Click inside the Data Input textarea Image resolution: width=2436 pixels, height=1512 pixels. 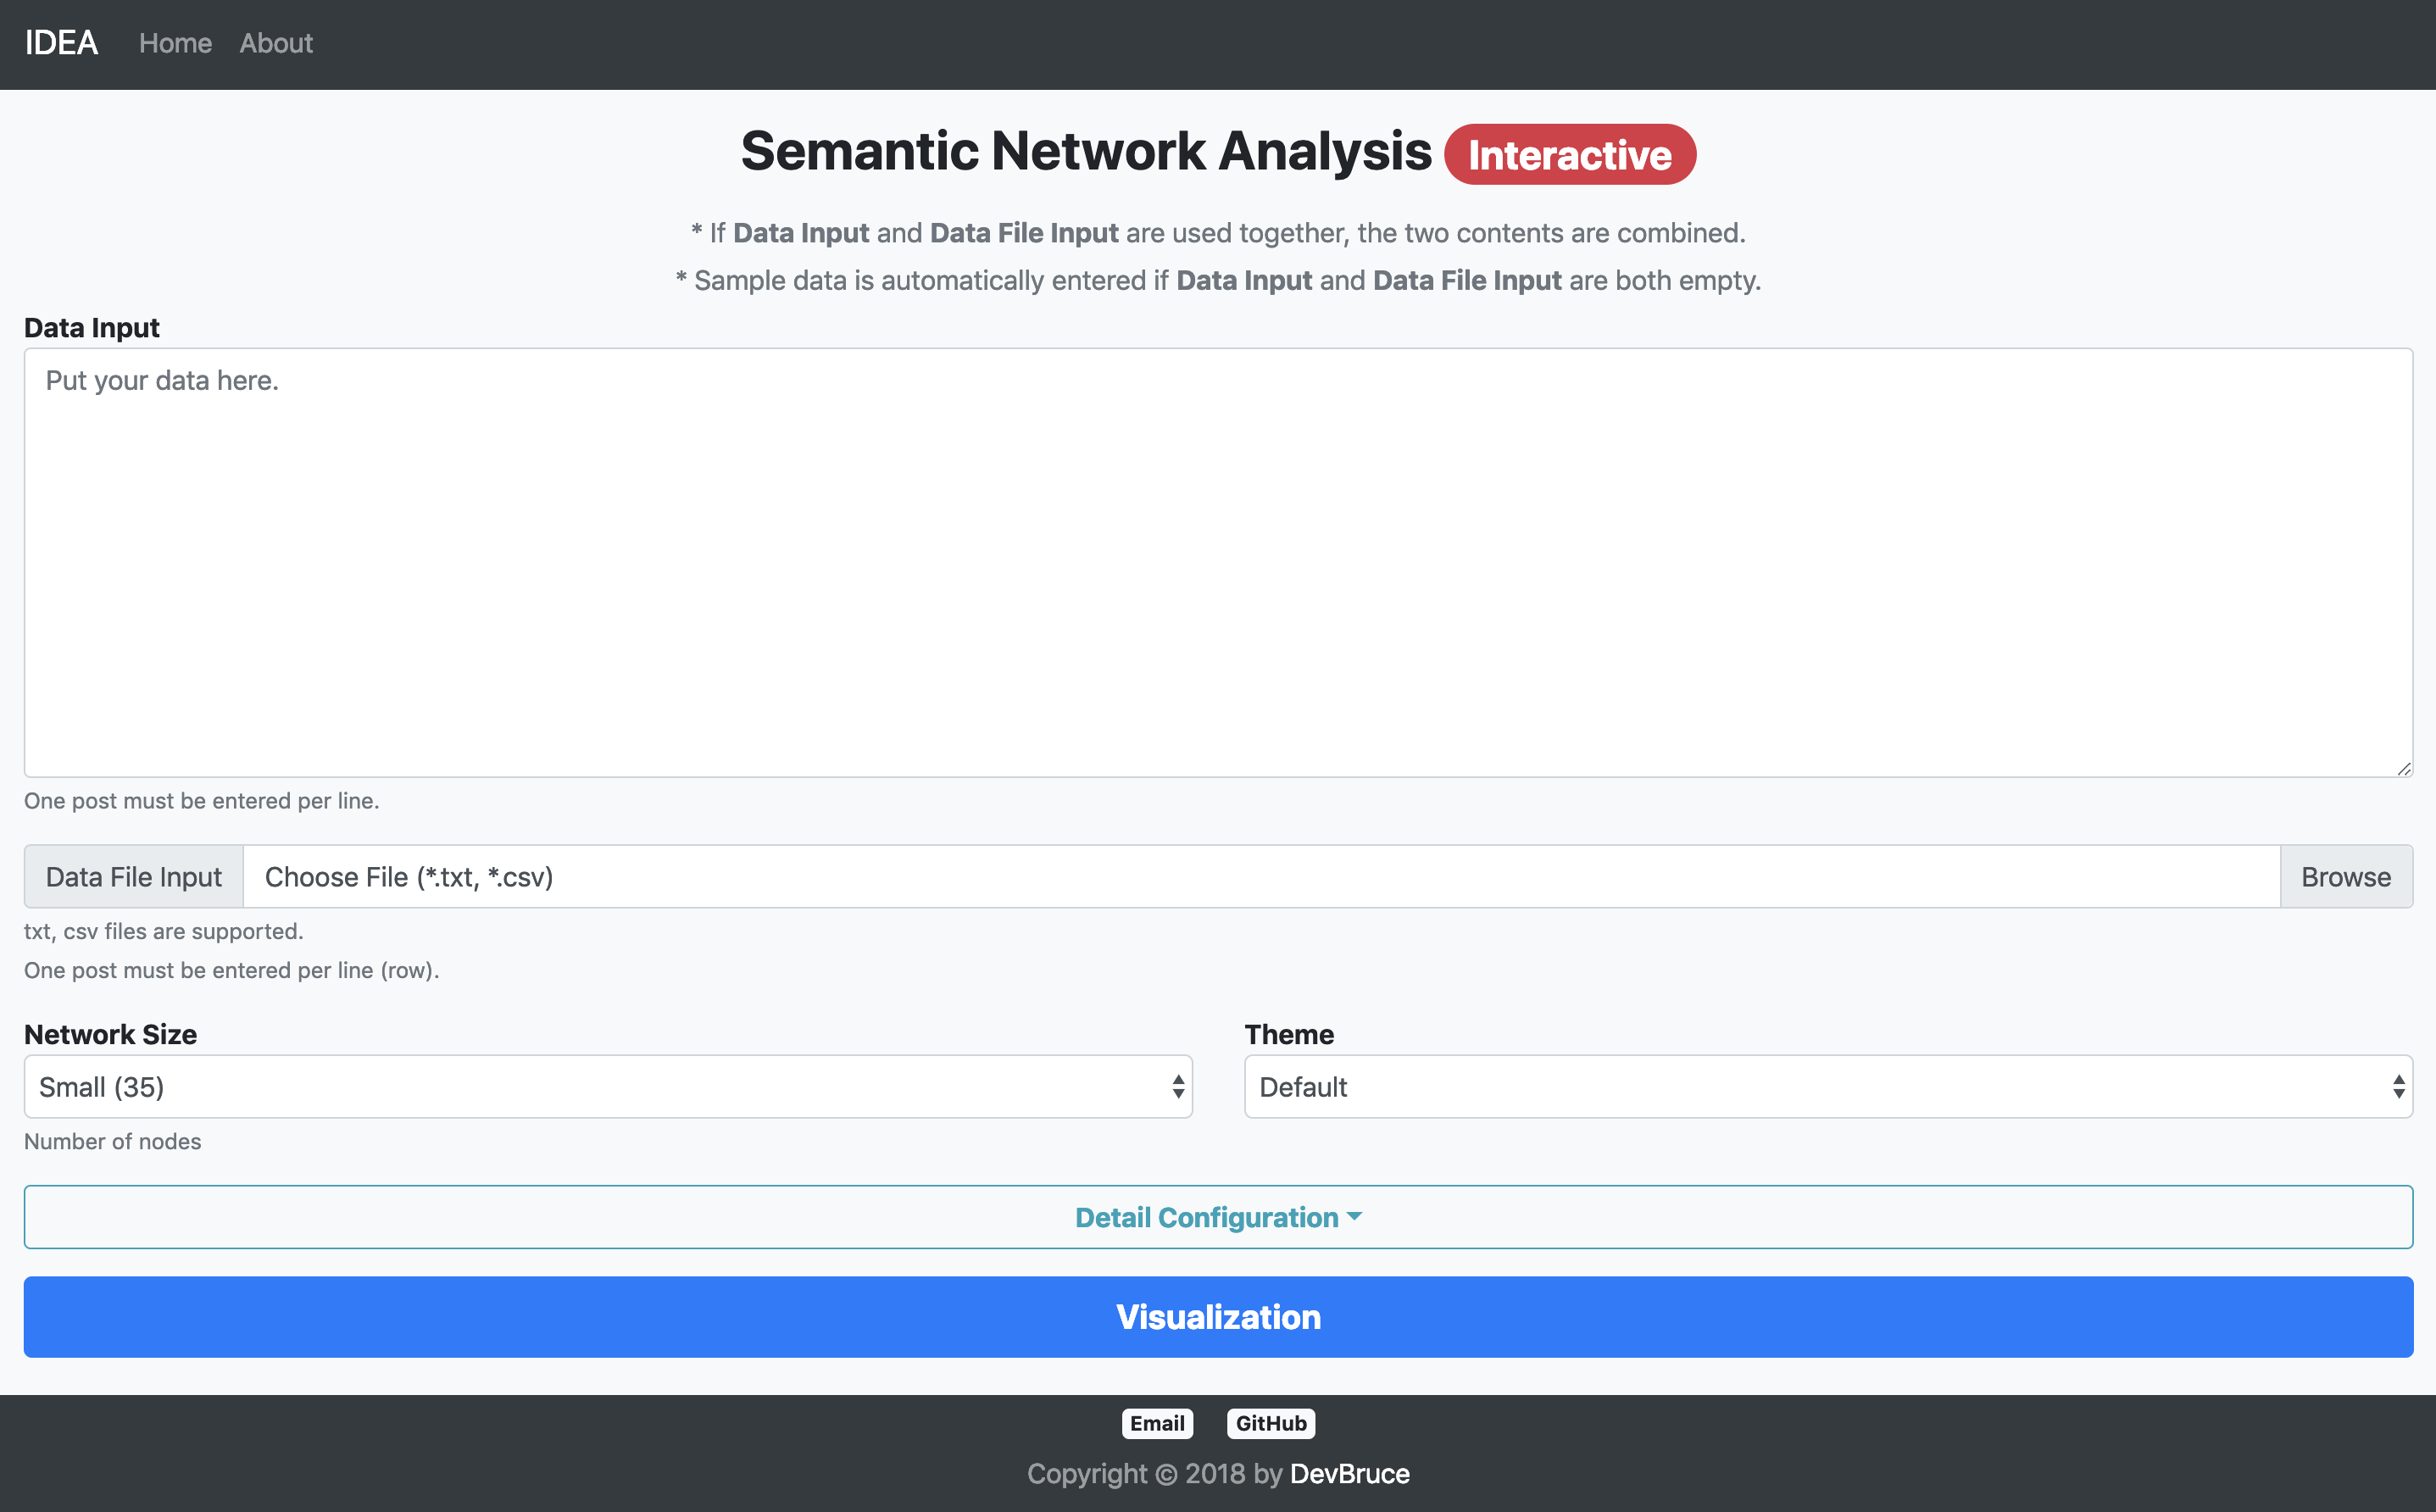pos(1217,562)
